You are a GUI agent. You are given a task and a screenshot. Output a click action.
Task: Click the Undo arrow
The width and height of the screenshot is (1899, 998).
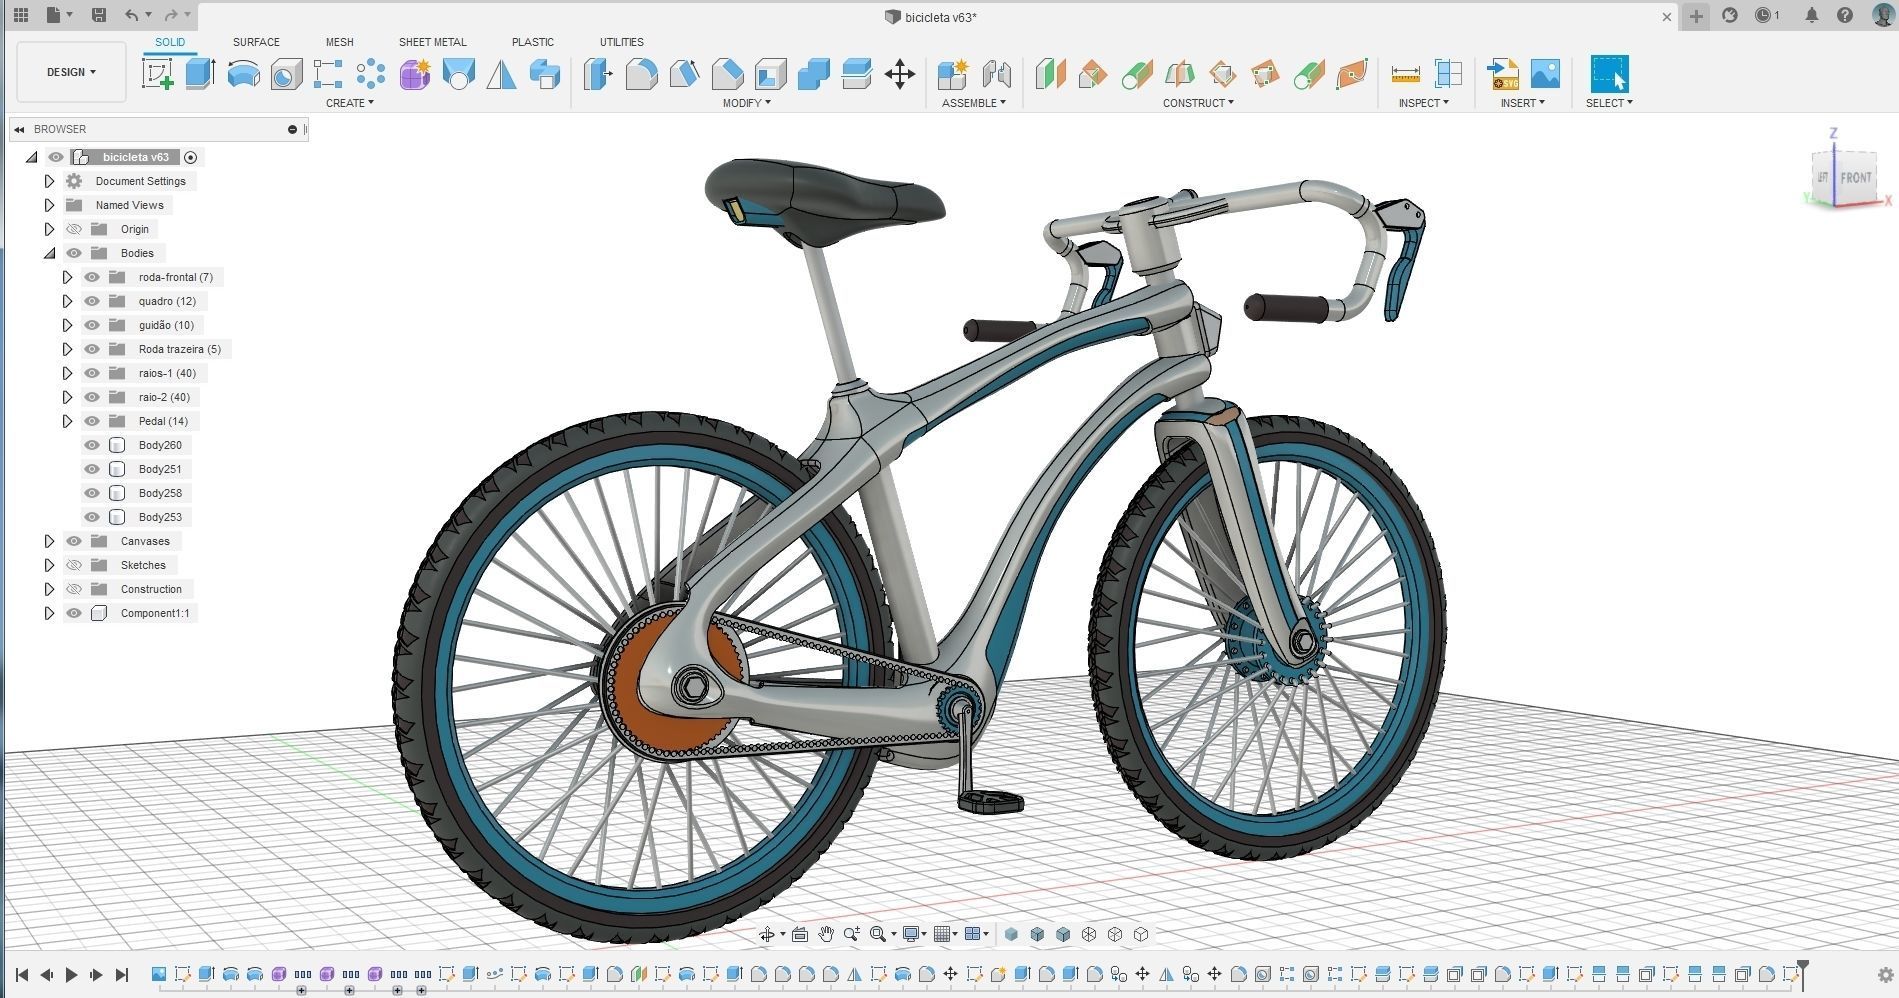tap(132, 15)
